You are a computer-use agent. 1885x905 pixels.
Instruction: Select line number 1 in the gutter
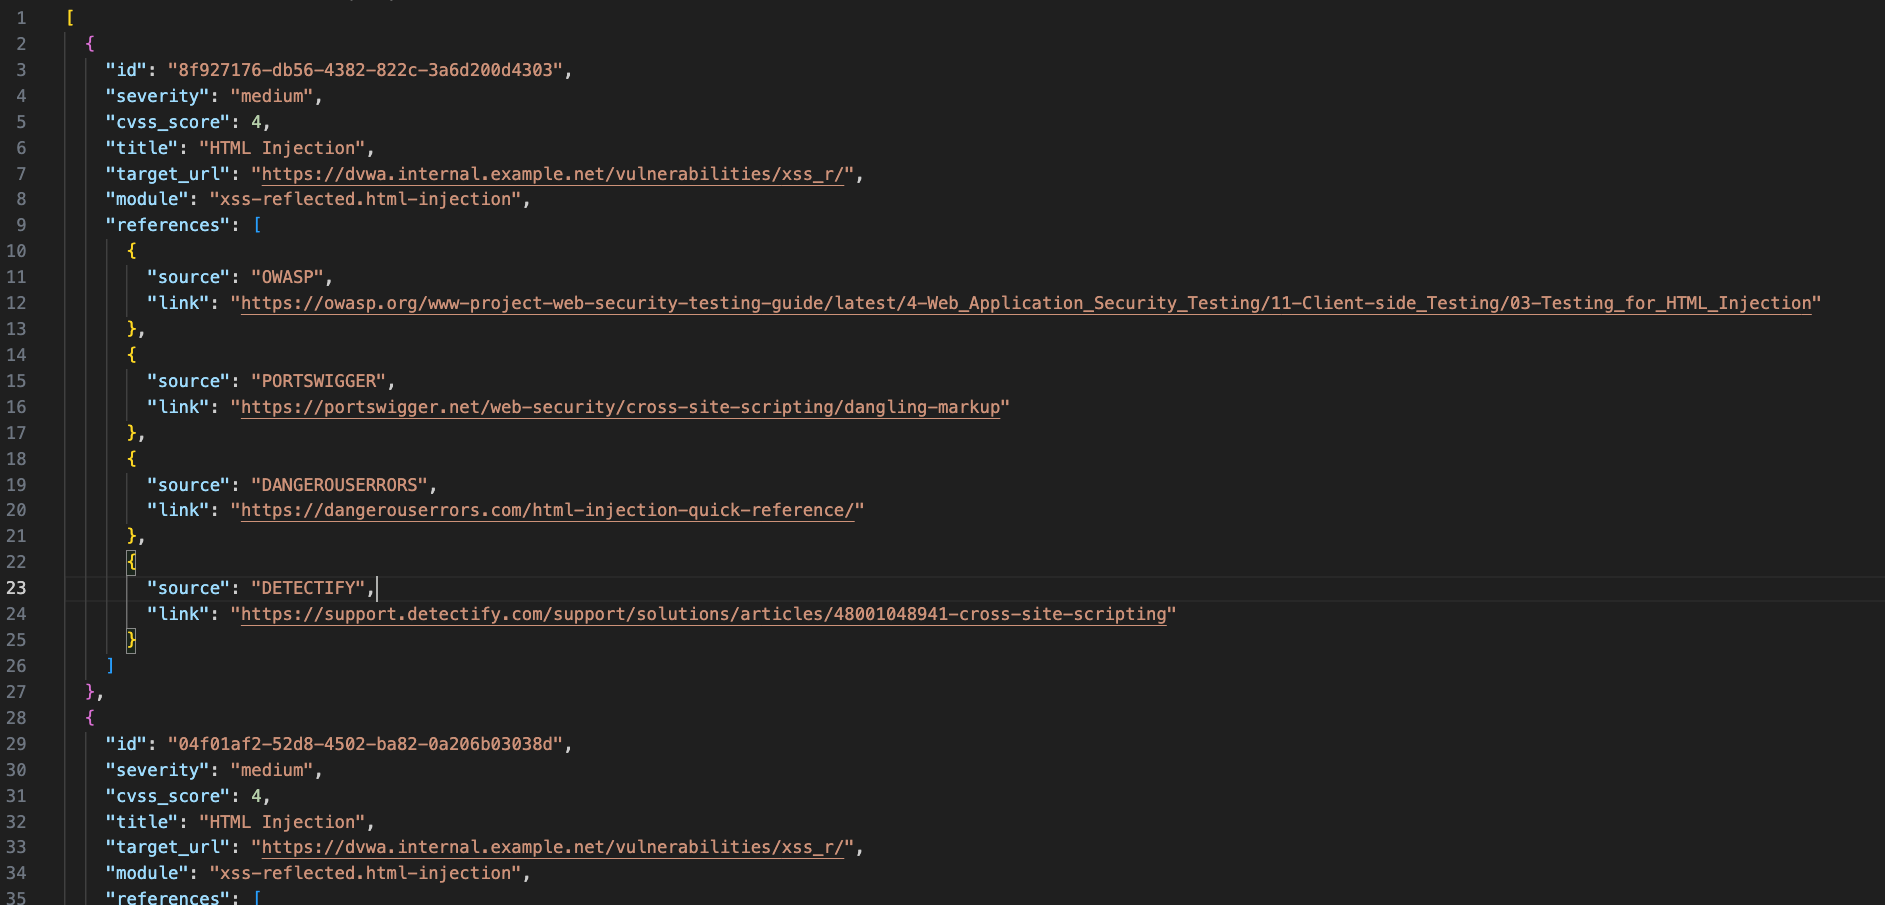21,18
